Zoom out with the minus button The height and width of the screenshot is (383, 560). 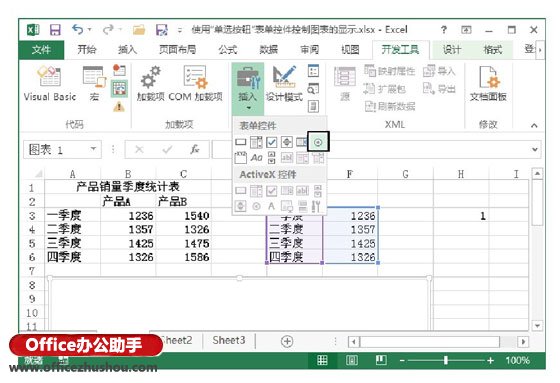tap(402, 360)
